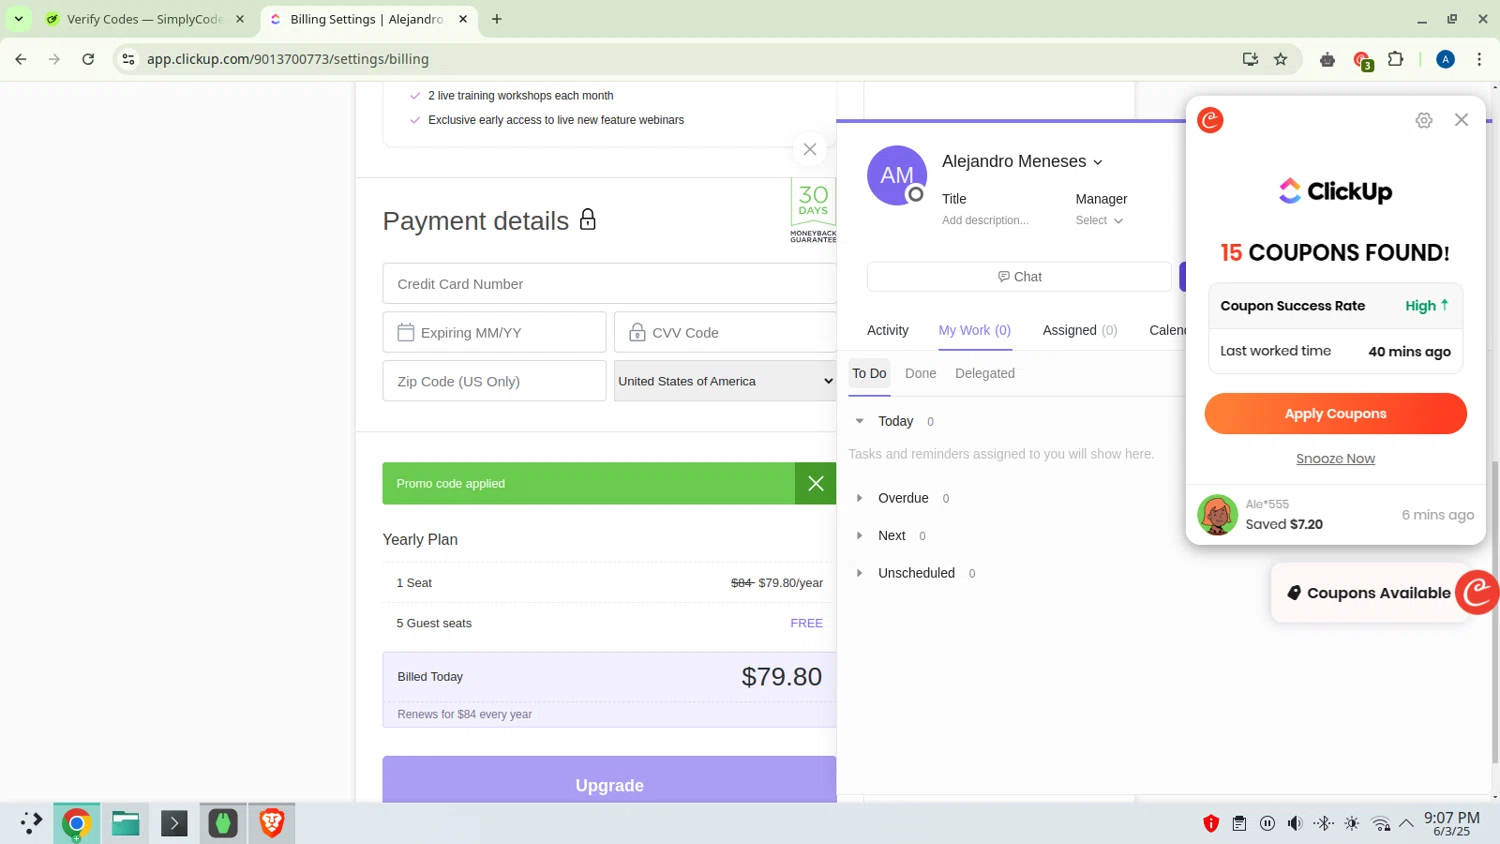Click Snooze Now link
Screen dimensions: 1500x844
pos(1335,459)
